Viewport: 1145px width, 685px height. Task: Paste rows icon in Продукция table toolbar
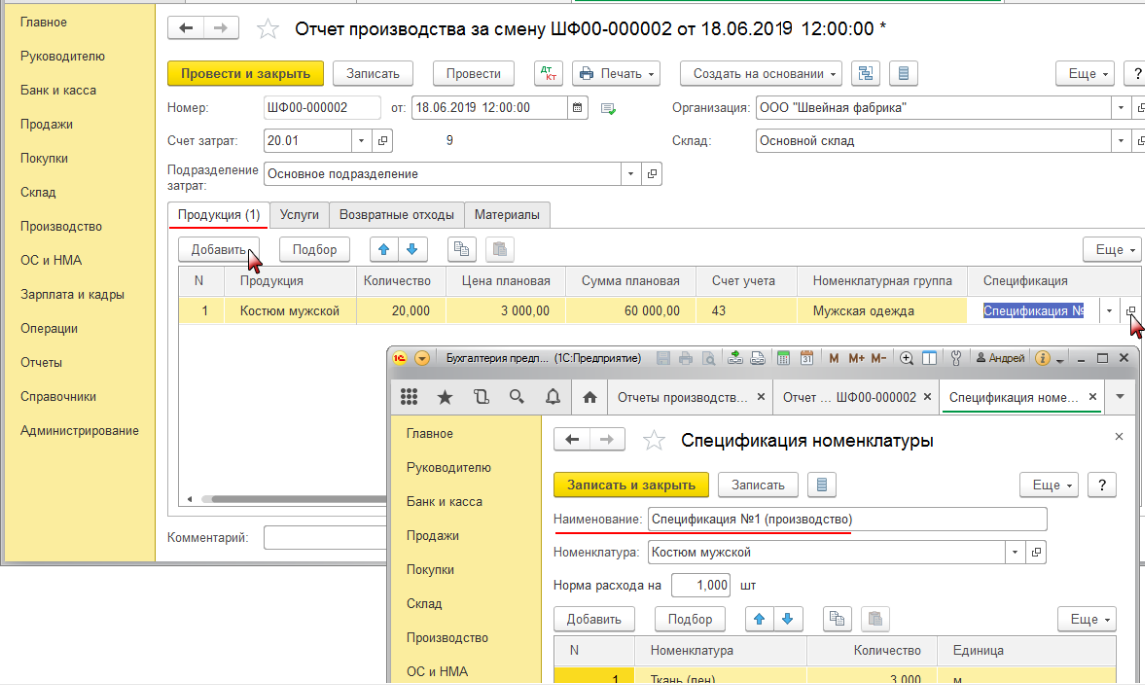coord(500,250)
